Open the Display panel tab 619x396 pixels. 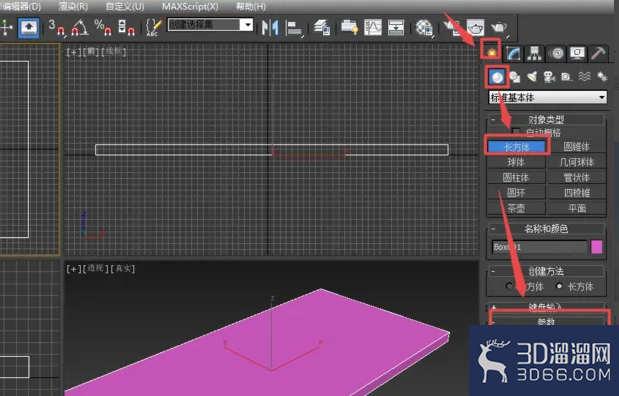click(x=577, y=53)
